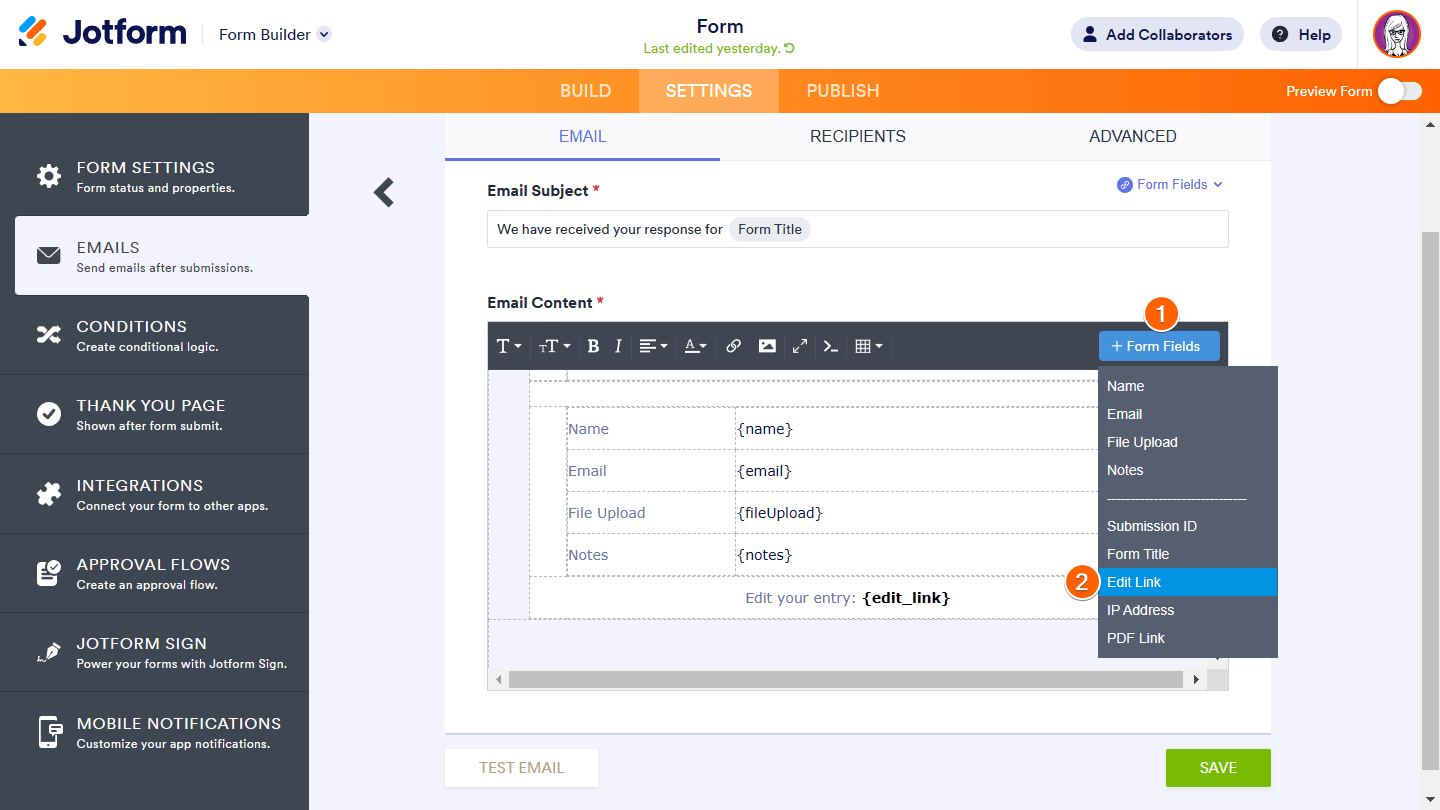Expand the Form Fields dropdown above the subject
Image resolution: width=1440 pixels, height=810 pixels.
pyautogui.click(x=1170, y=184)
